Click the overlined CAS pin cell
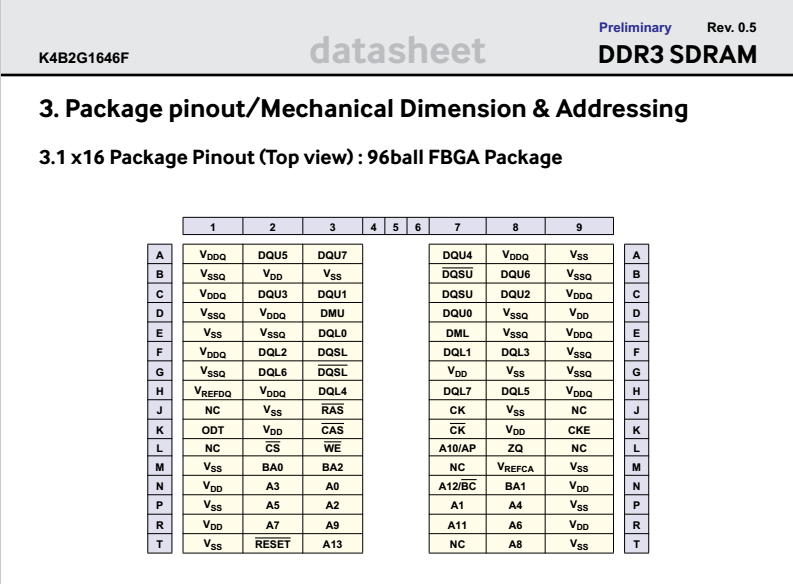This screenshot has width=793, height=584. 332,429
